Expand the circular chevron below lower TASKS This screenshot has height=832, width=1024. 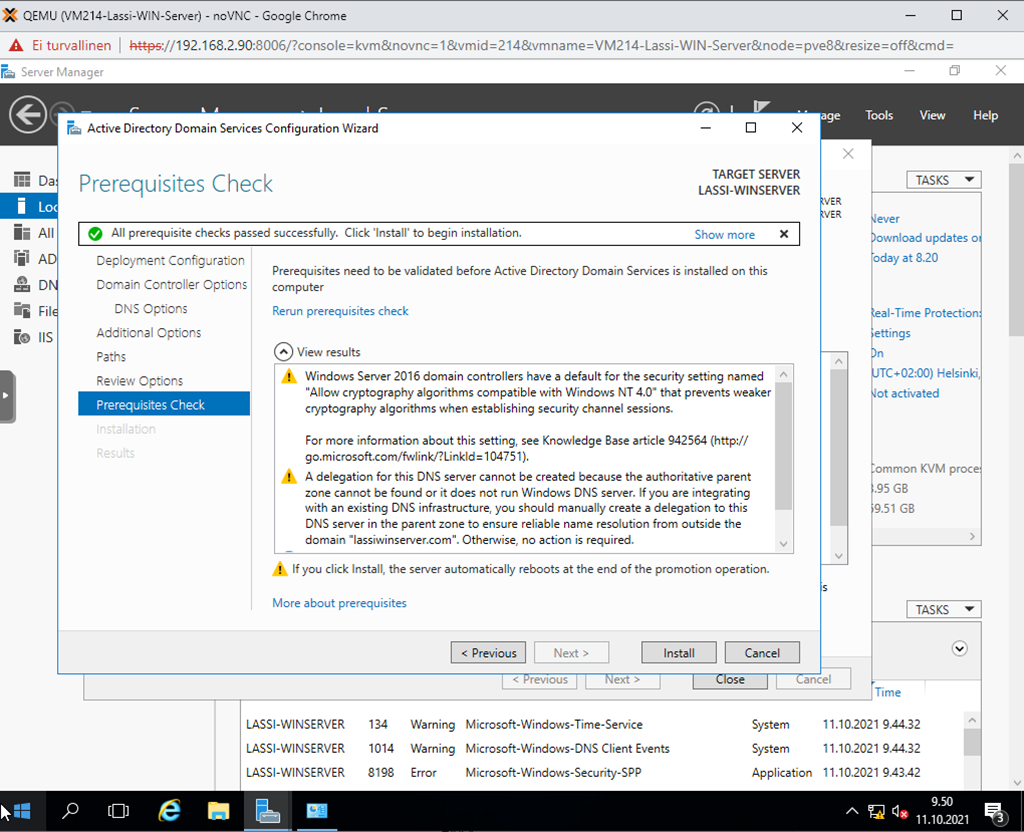[959, 648]
